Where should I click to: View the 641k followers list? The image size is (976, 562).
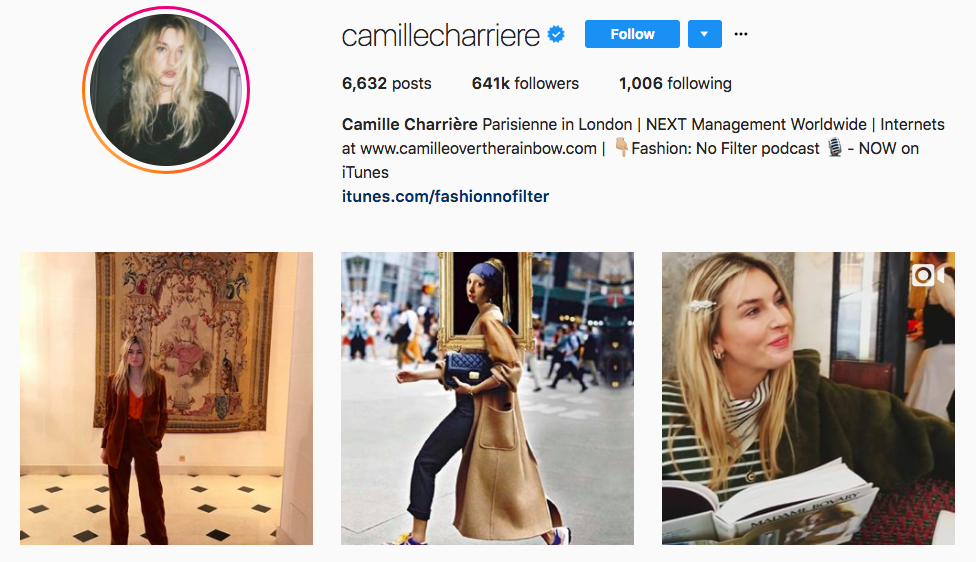point(525,83)
